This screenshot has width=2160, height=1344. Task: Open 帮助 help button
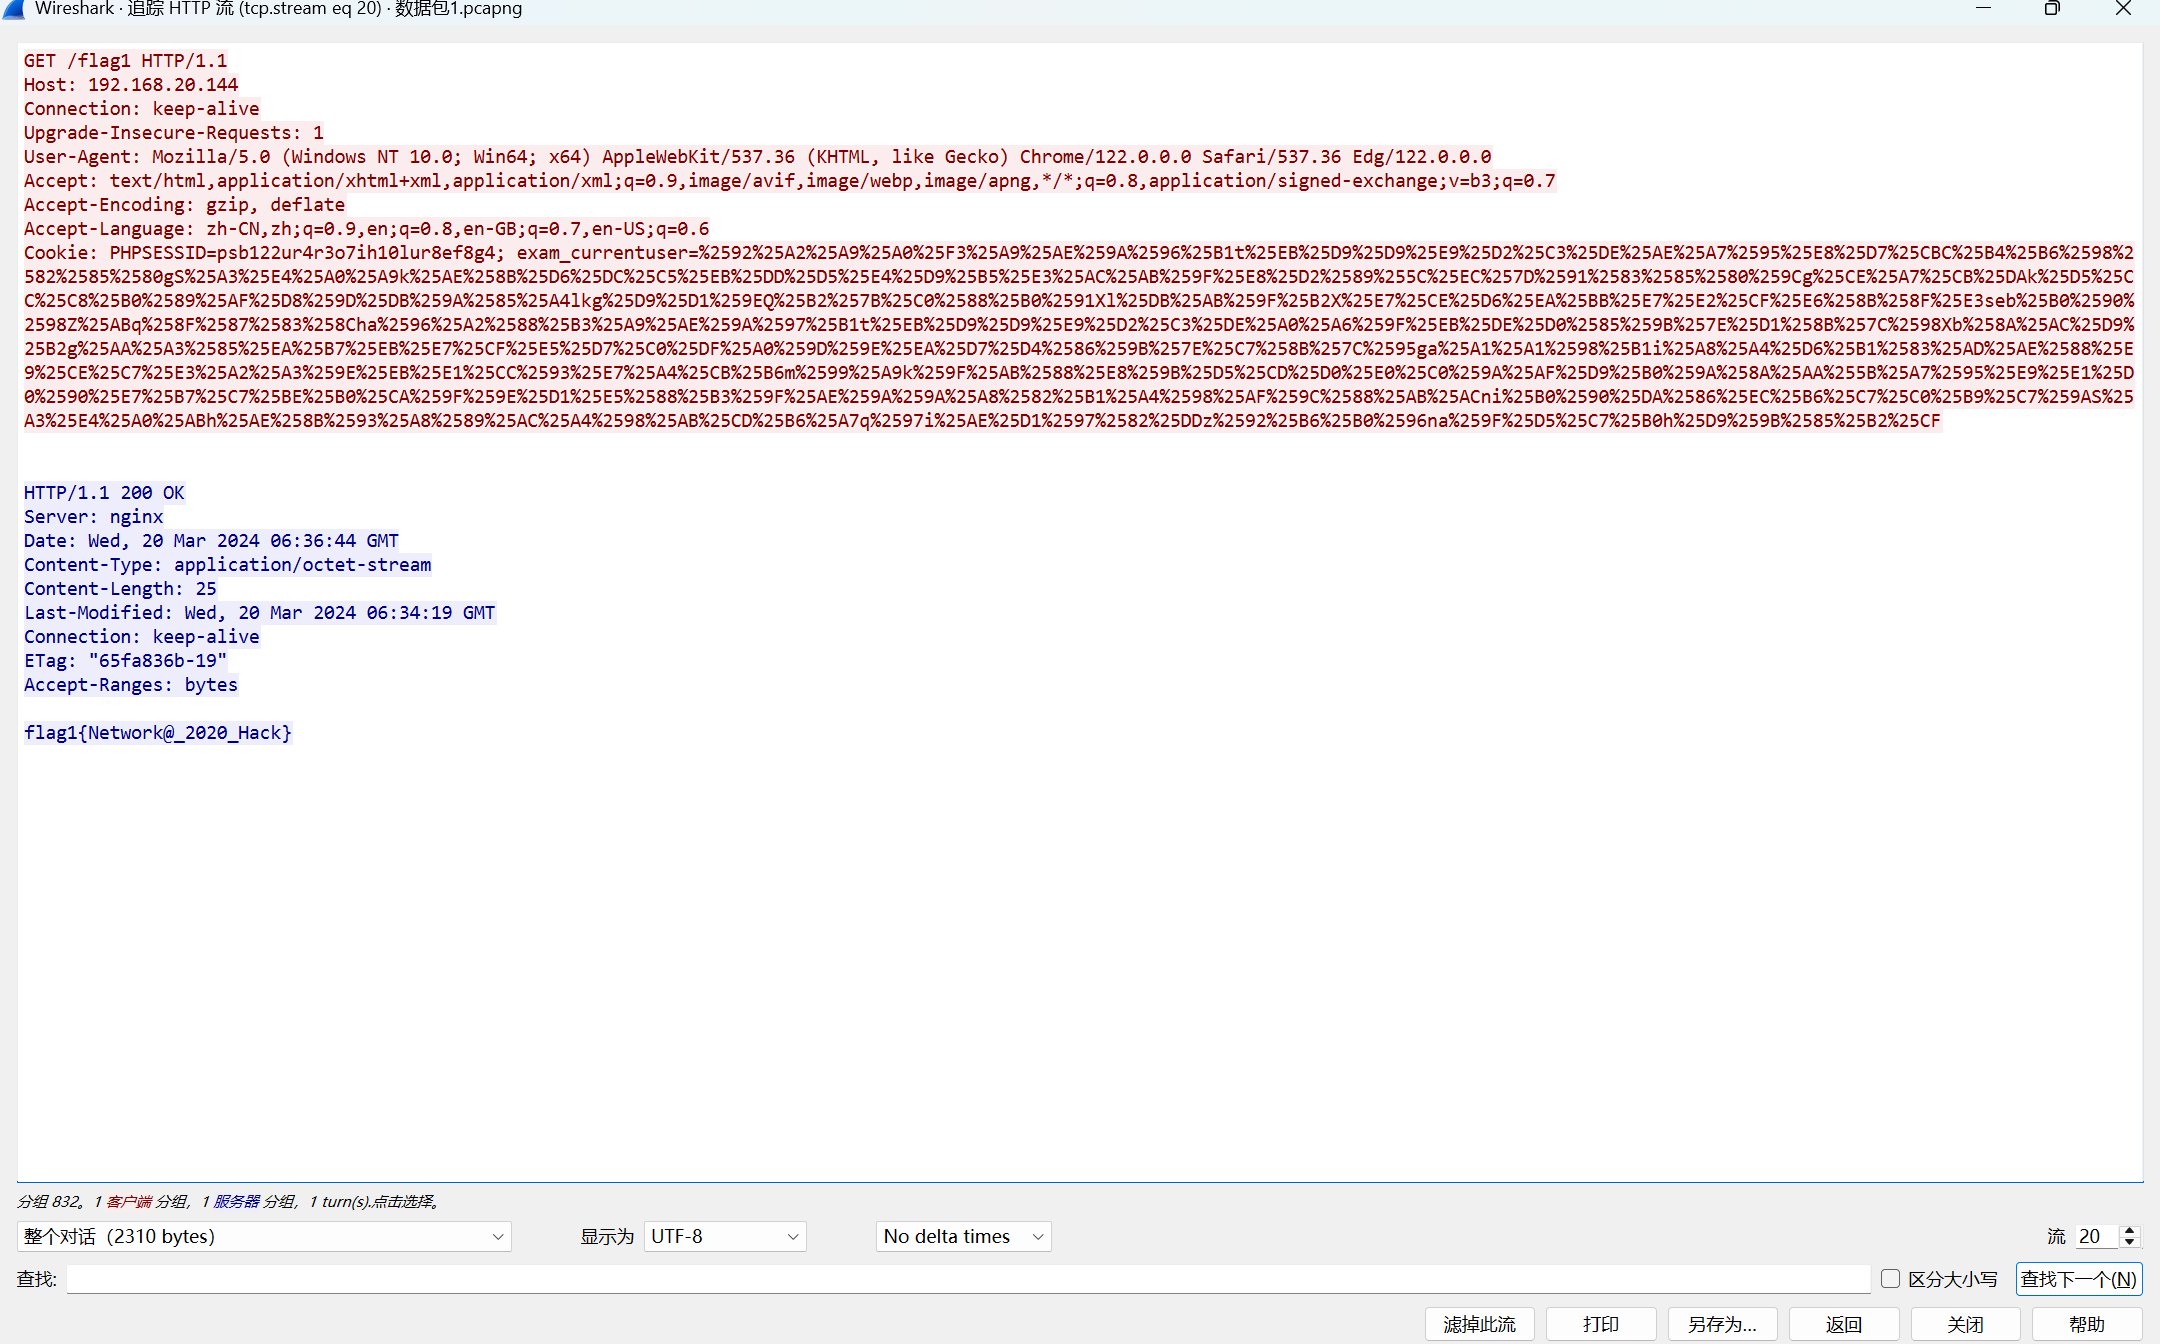point(2087,1324)
